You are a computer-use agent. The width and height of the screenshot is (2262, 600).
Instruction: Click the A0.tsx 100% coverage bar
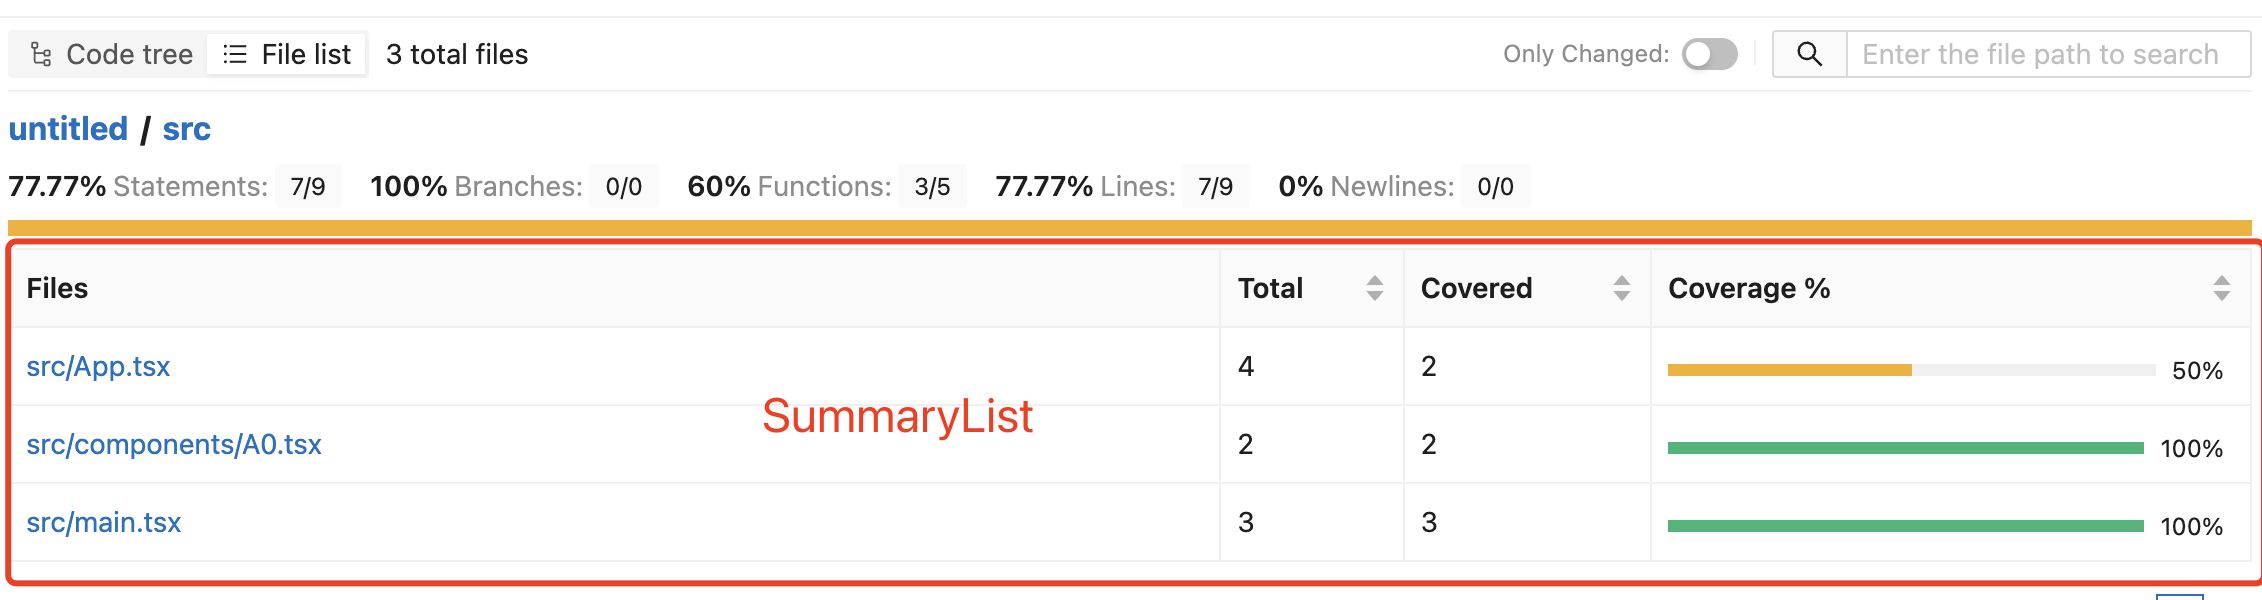click(x=1905, y=448)
